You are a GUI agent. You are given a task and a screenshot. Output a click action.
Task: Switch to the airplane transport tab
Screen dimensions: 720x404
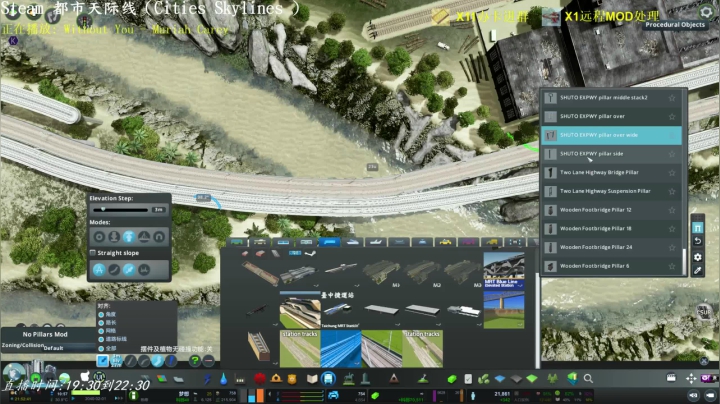pos(376,242)
